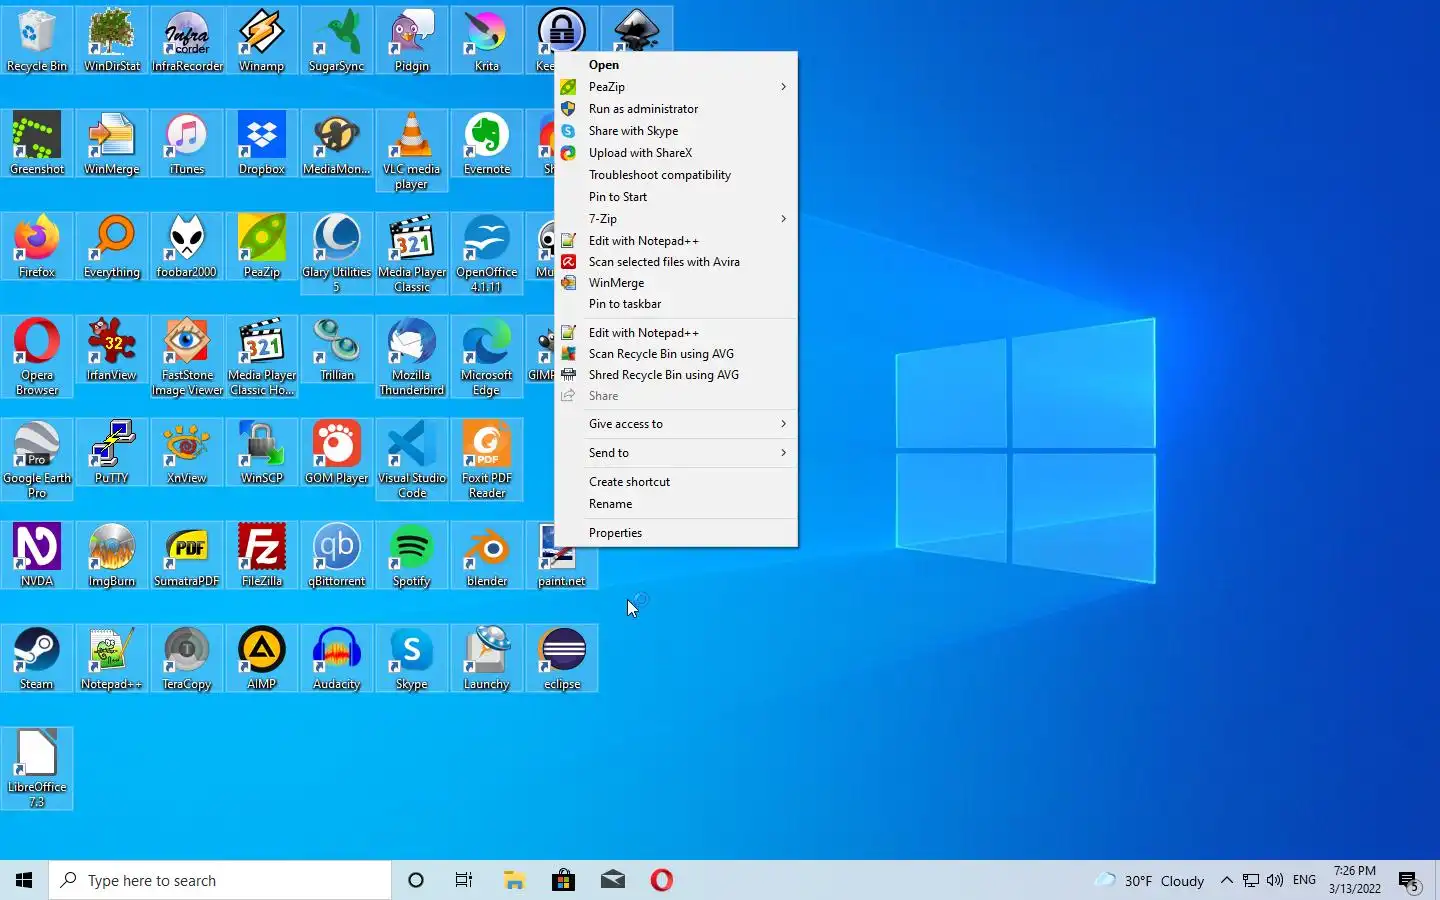Choose Open in context menu
The width and height of the screenshot is (1440, 900).
coord(676,65)
